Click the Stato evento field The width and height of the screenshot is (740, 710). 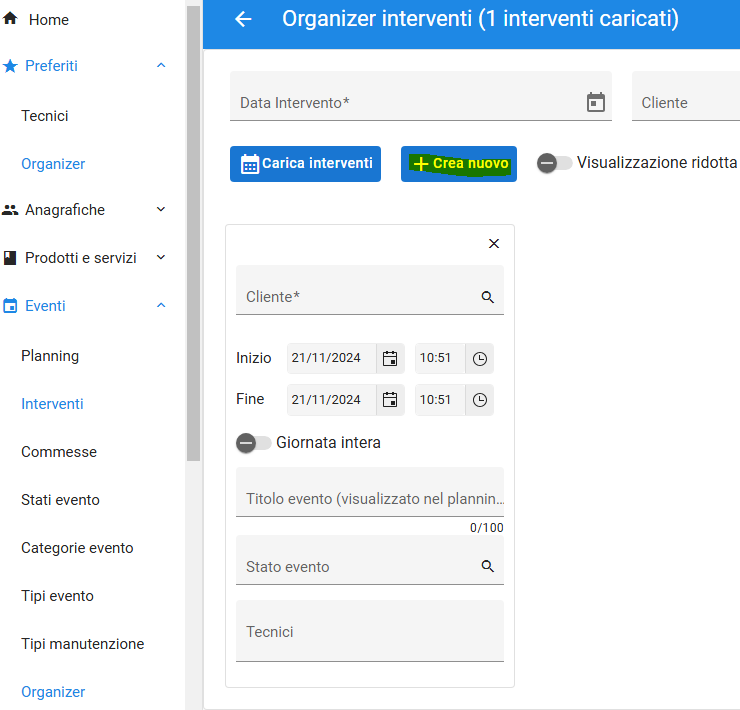(x=370, y=560)
